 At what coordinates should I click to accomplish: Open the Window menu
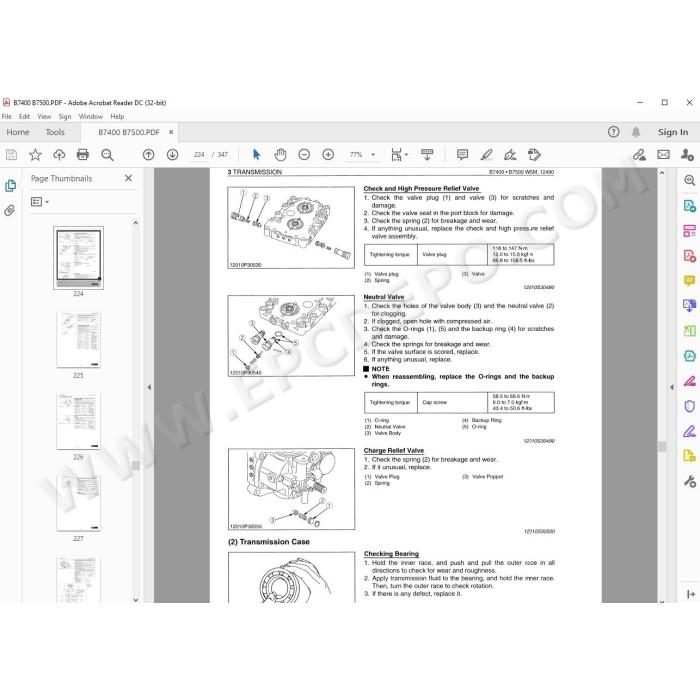[91, 117]
